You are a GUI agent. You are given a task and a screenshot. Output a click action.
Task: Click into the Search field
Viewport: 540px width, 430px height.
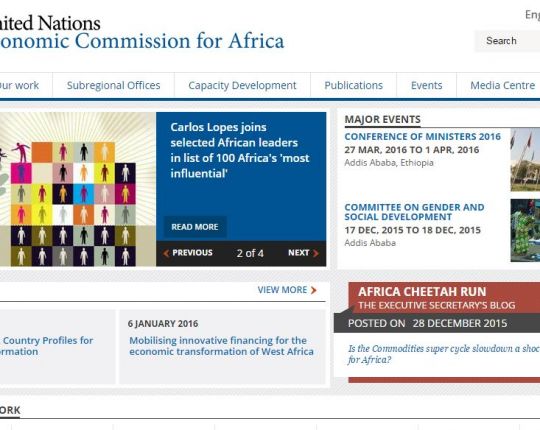point(507,41)
